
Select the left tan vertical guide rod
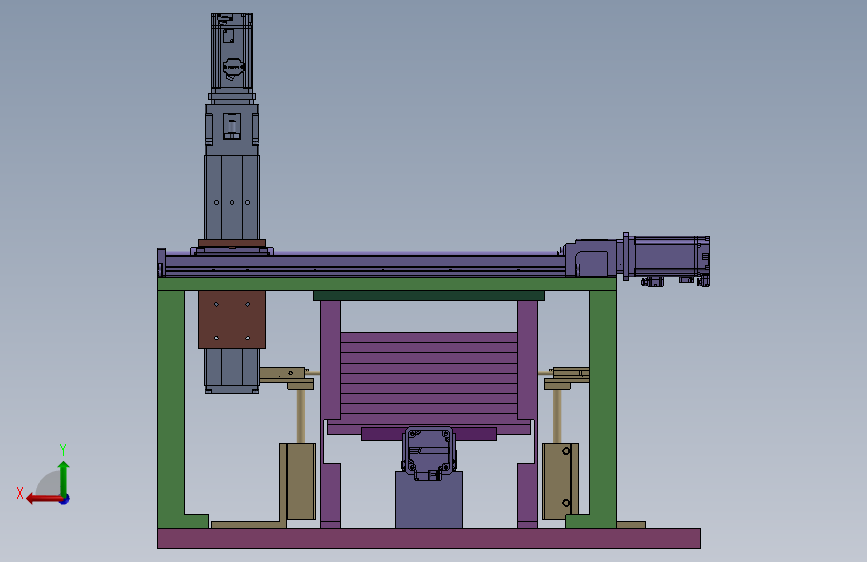pos(301,416)
